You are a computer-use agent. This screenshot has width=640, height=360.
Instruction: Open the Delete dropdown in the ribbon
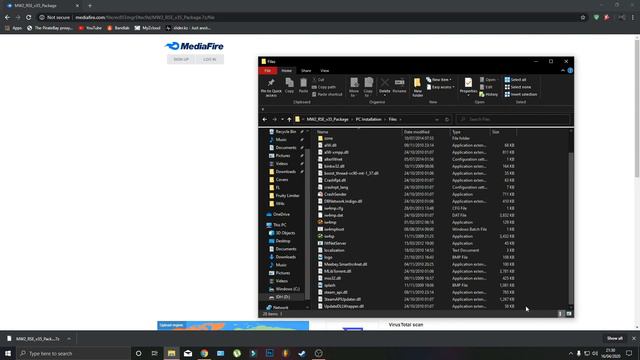[384, 95]
